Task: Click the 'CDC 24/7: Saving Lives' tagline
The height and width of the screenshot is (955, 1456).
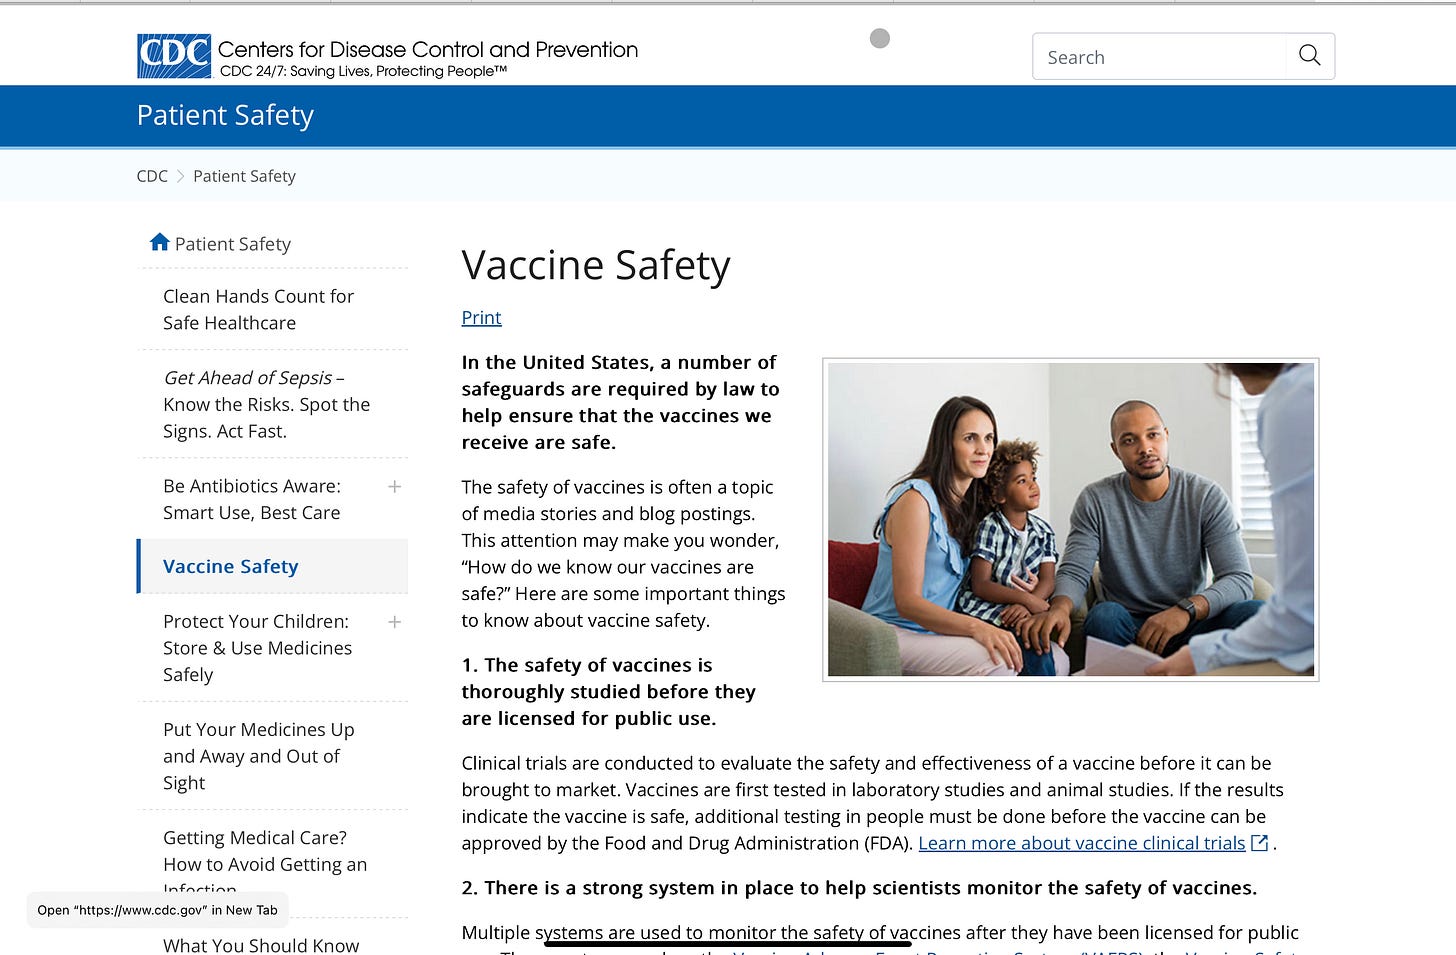Action: click(363, 71)
